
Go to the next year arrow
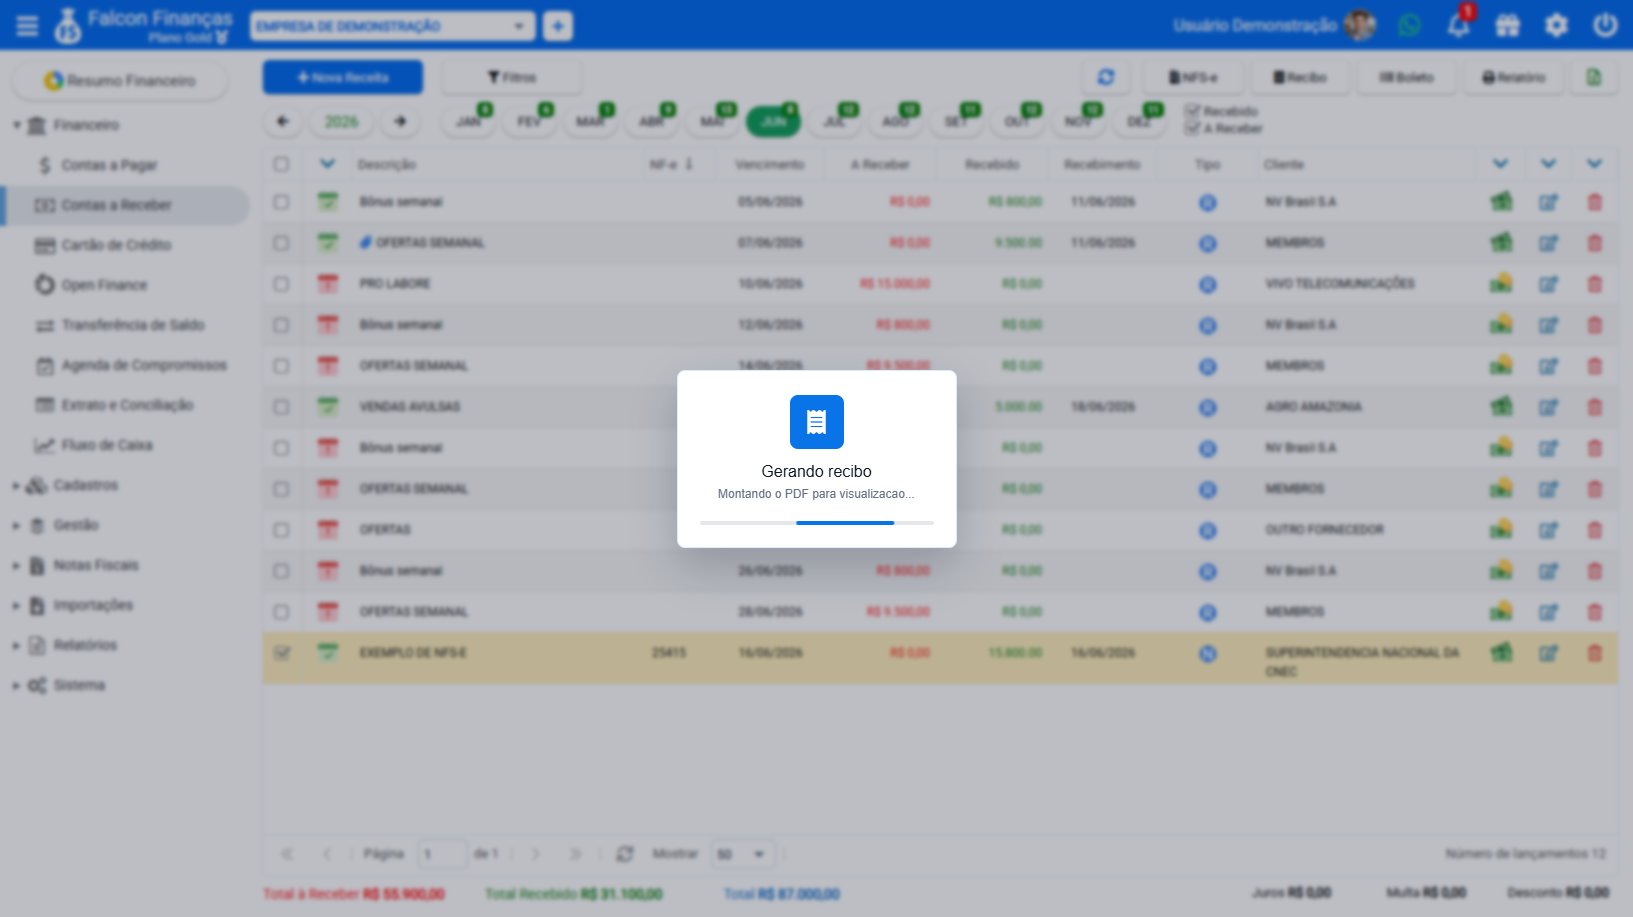point(400,121)
